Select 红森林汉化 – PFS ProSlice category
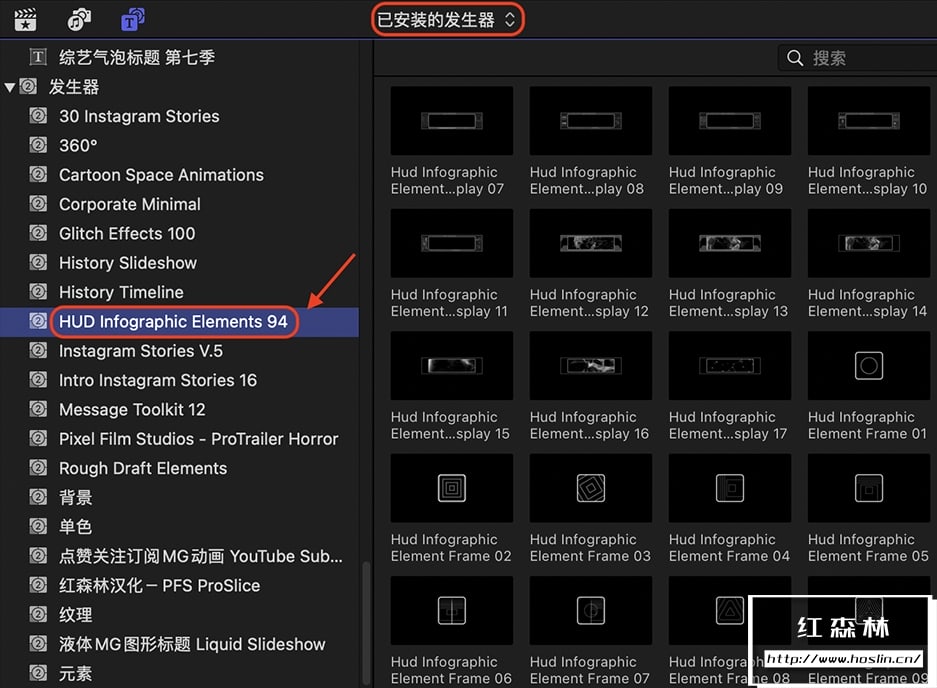 (x=160, y=585)
